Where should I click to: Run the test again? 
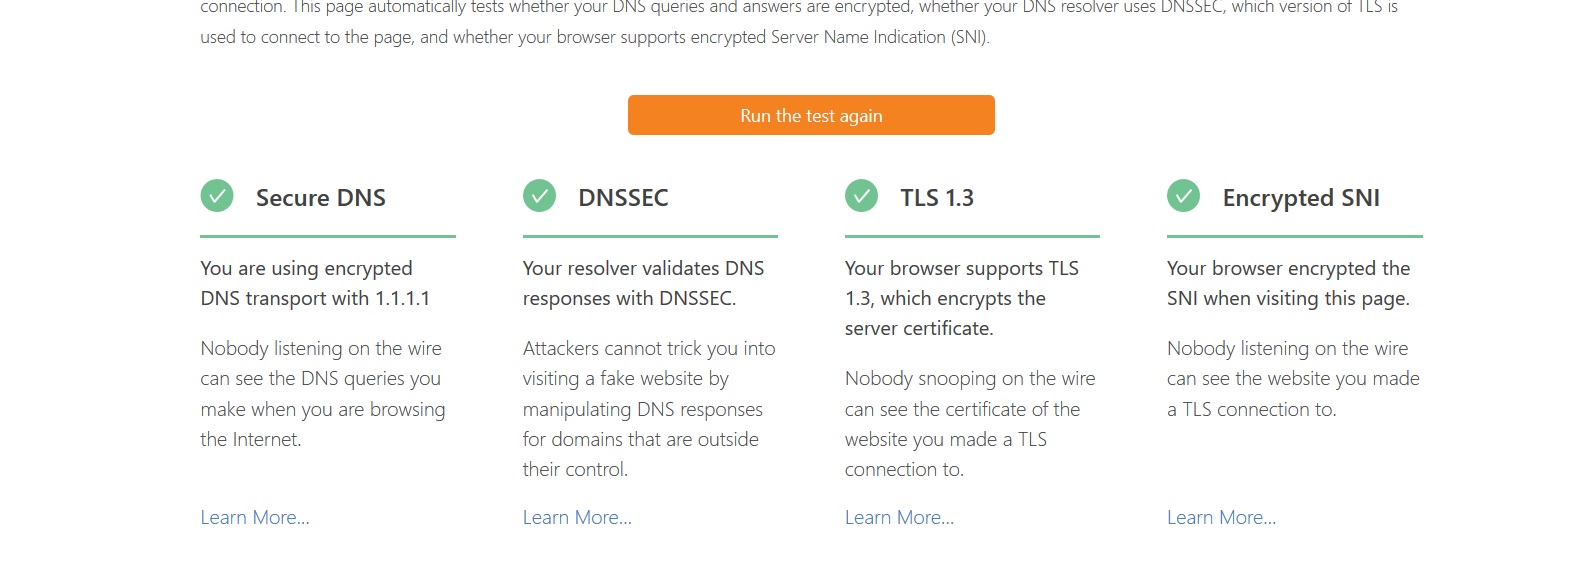coord(811,115)
